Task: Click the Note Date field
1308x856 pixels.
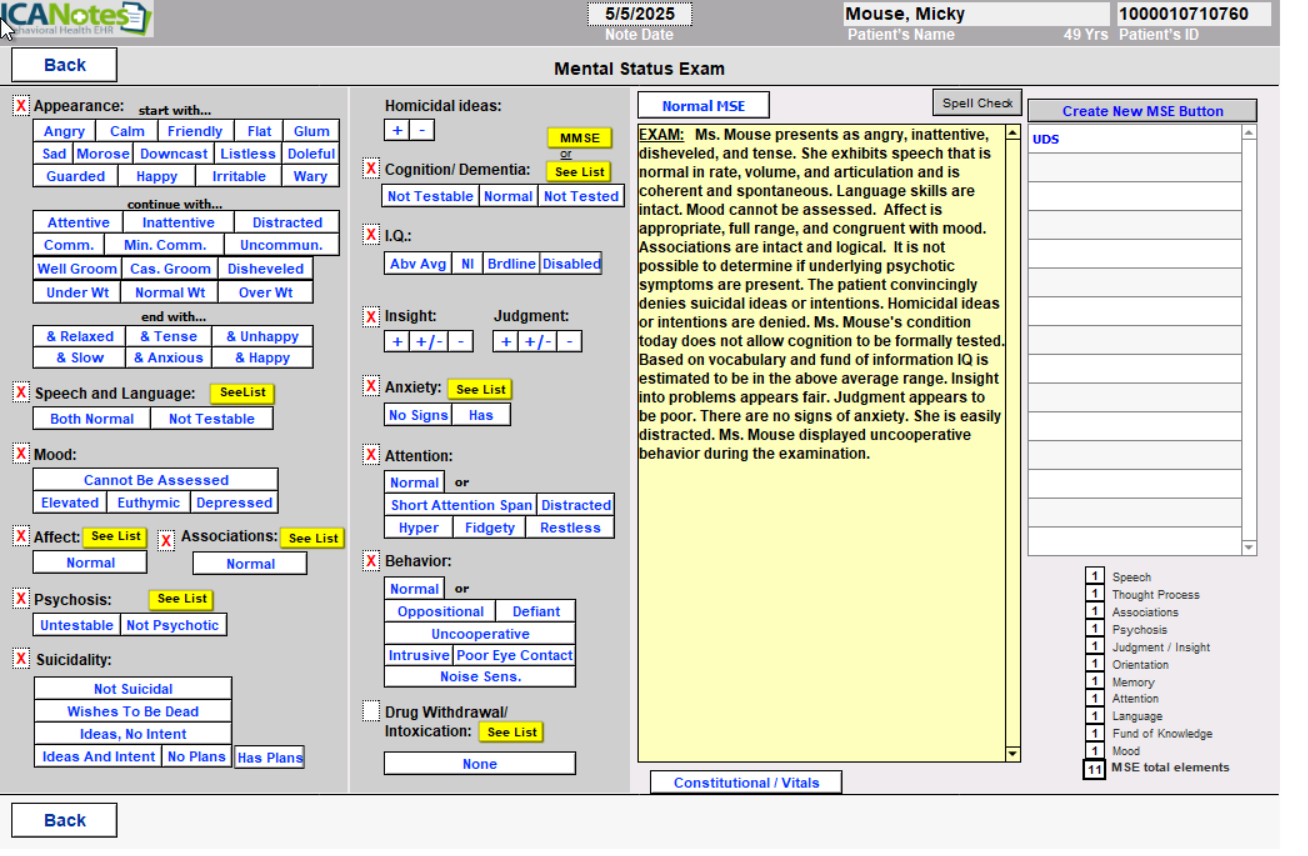Action: coord(639,14)
